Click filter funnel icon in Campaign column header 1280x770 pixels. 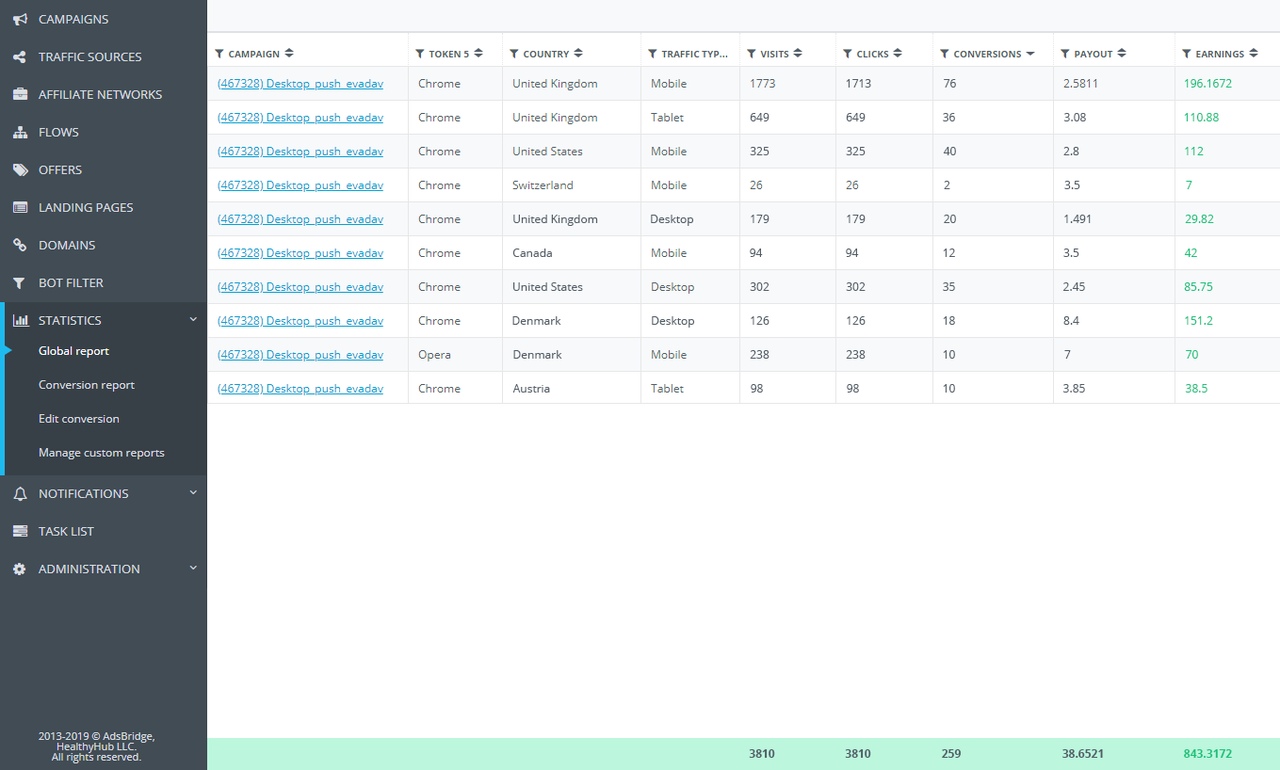tap(220, 54)
